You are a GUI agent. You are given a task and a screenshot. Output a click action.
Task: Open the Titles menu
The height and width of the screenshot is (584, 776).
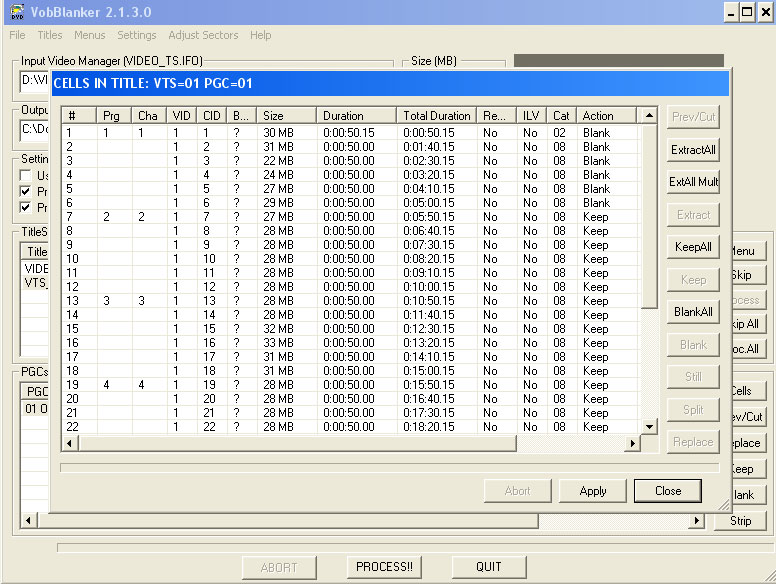pos(50,35)
